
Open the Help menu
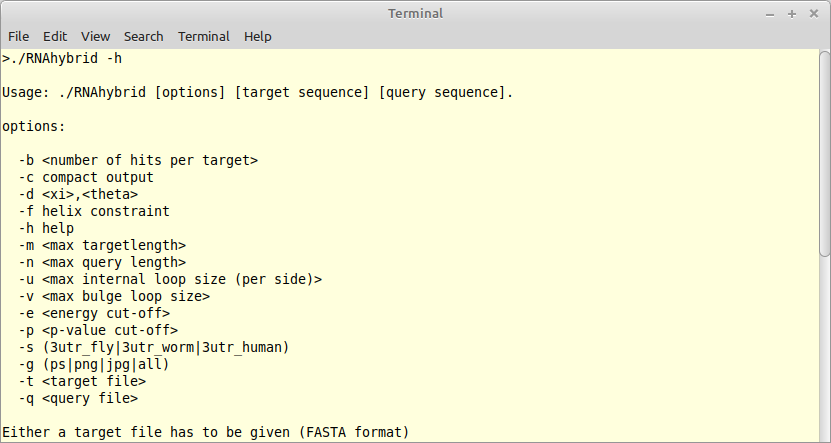[258, 37]
